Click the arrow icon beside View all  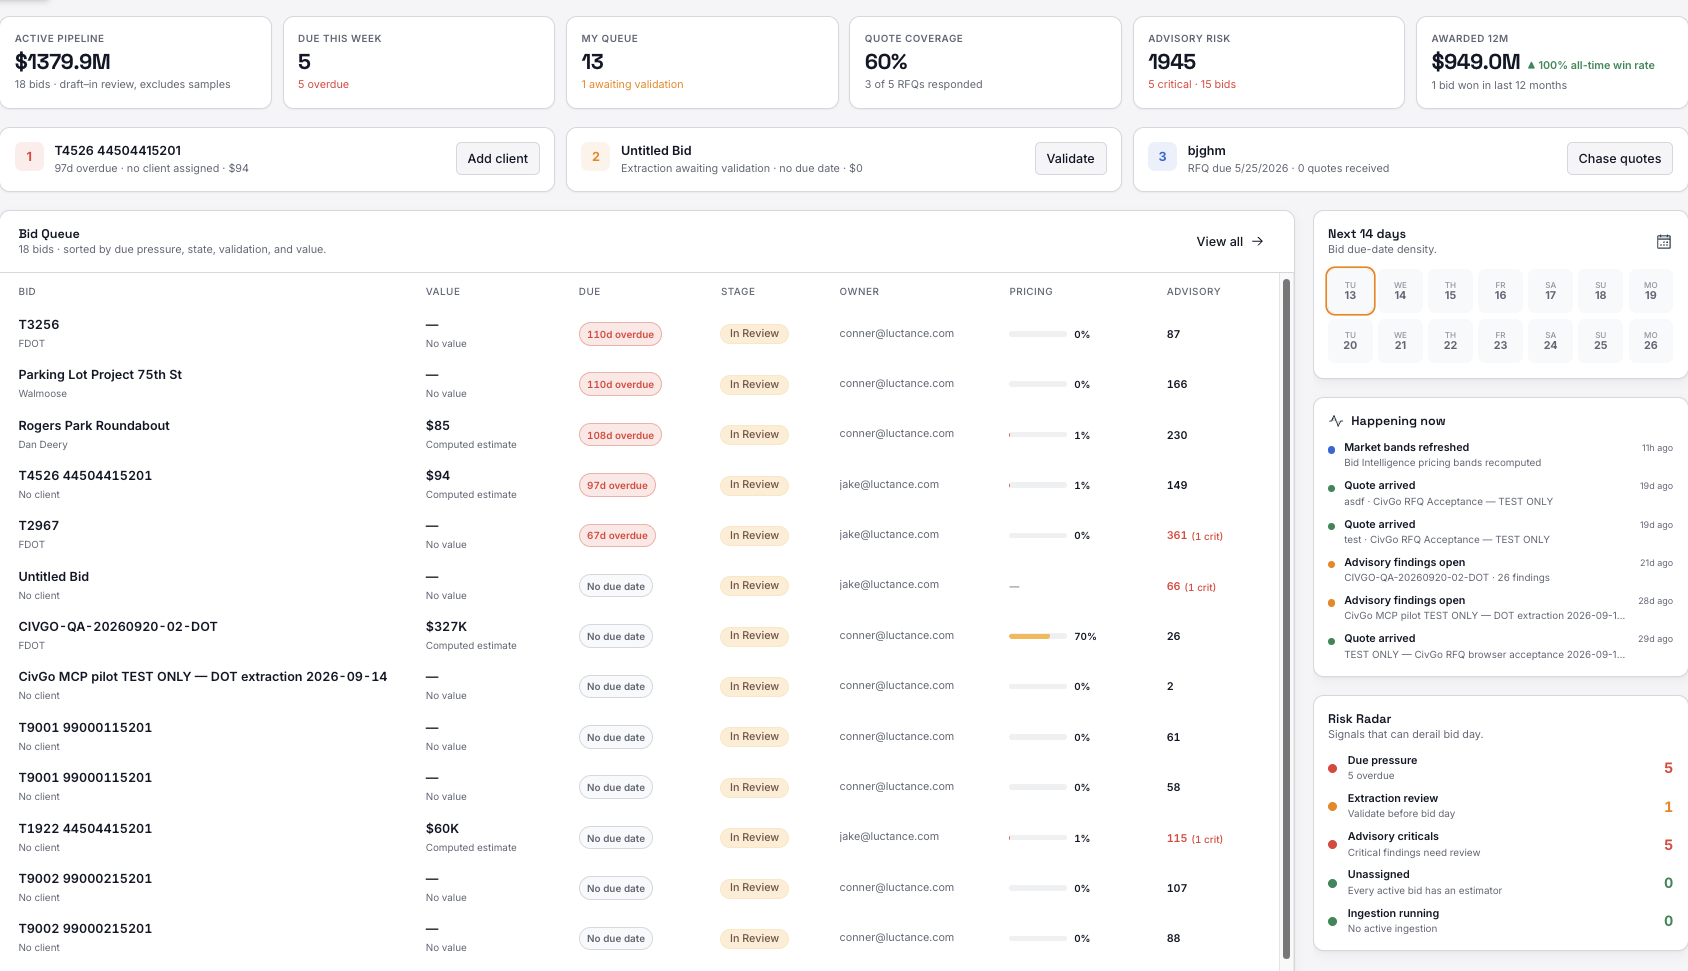point(1258,241)
